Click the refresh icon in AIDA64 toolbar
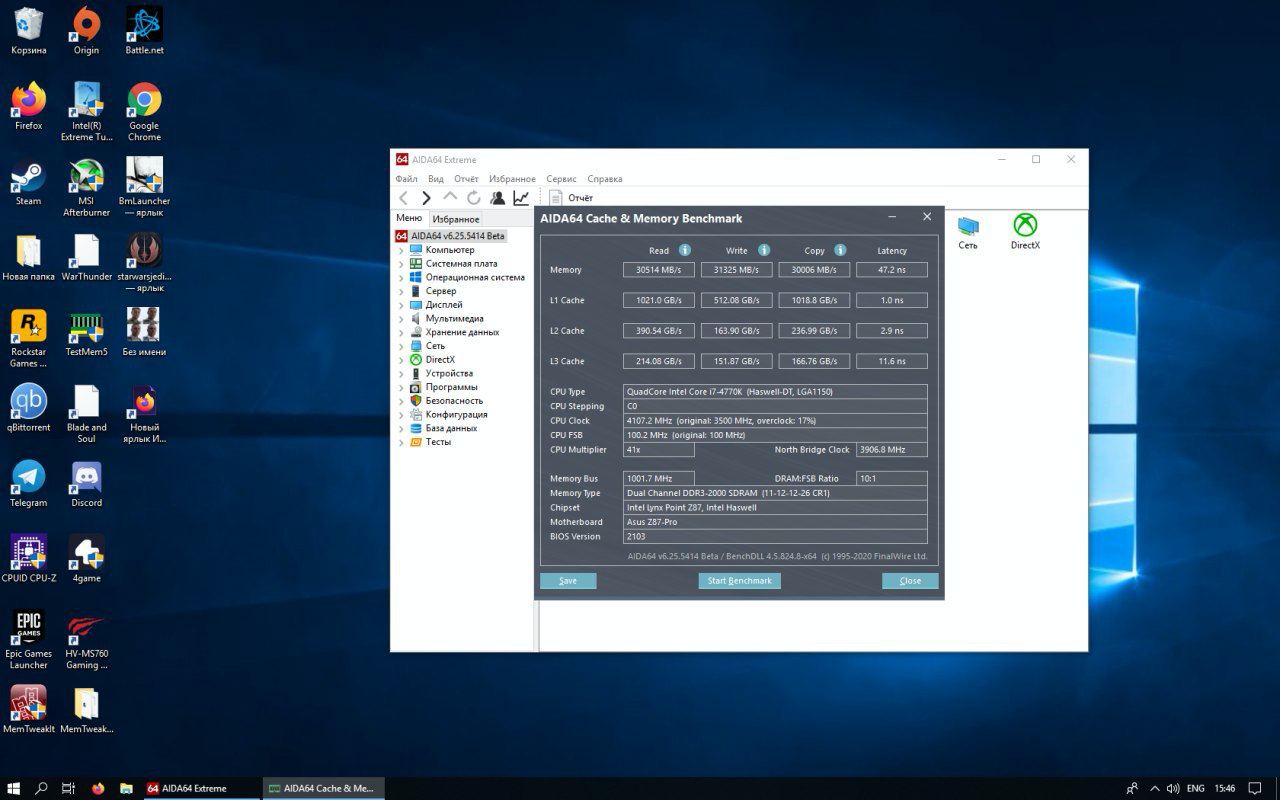Viewport: 1280px width, 800px height. click(x=473, y=198)
